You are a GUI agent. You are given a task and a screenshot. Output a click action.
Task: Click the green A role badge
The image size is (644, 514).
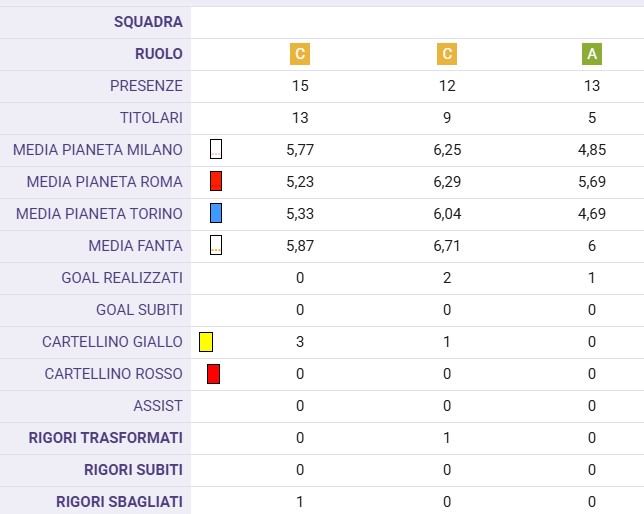(592, 54)
